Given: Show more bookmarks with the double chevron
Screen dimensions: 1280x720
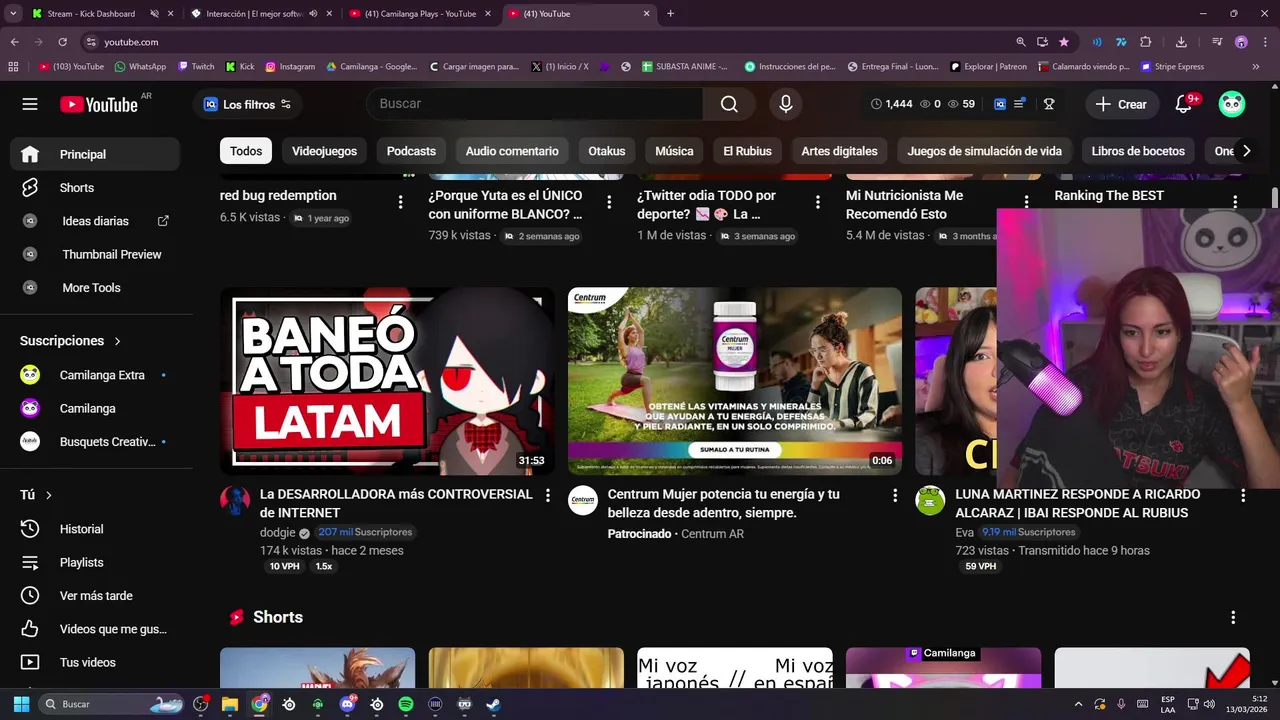Looking at the screenshot, I should point(1256,67).
